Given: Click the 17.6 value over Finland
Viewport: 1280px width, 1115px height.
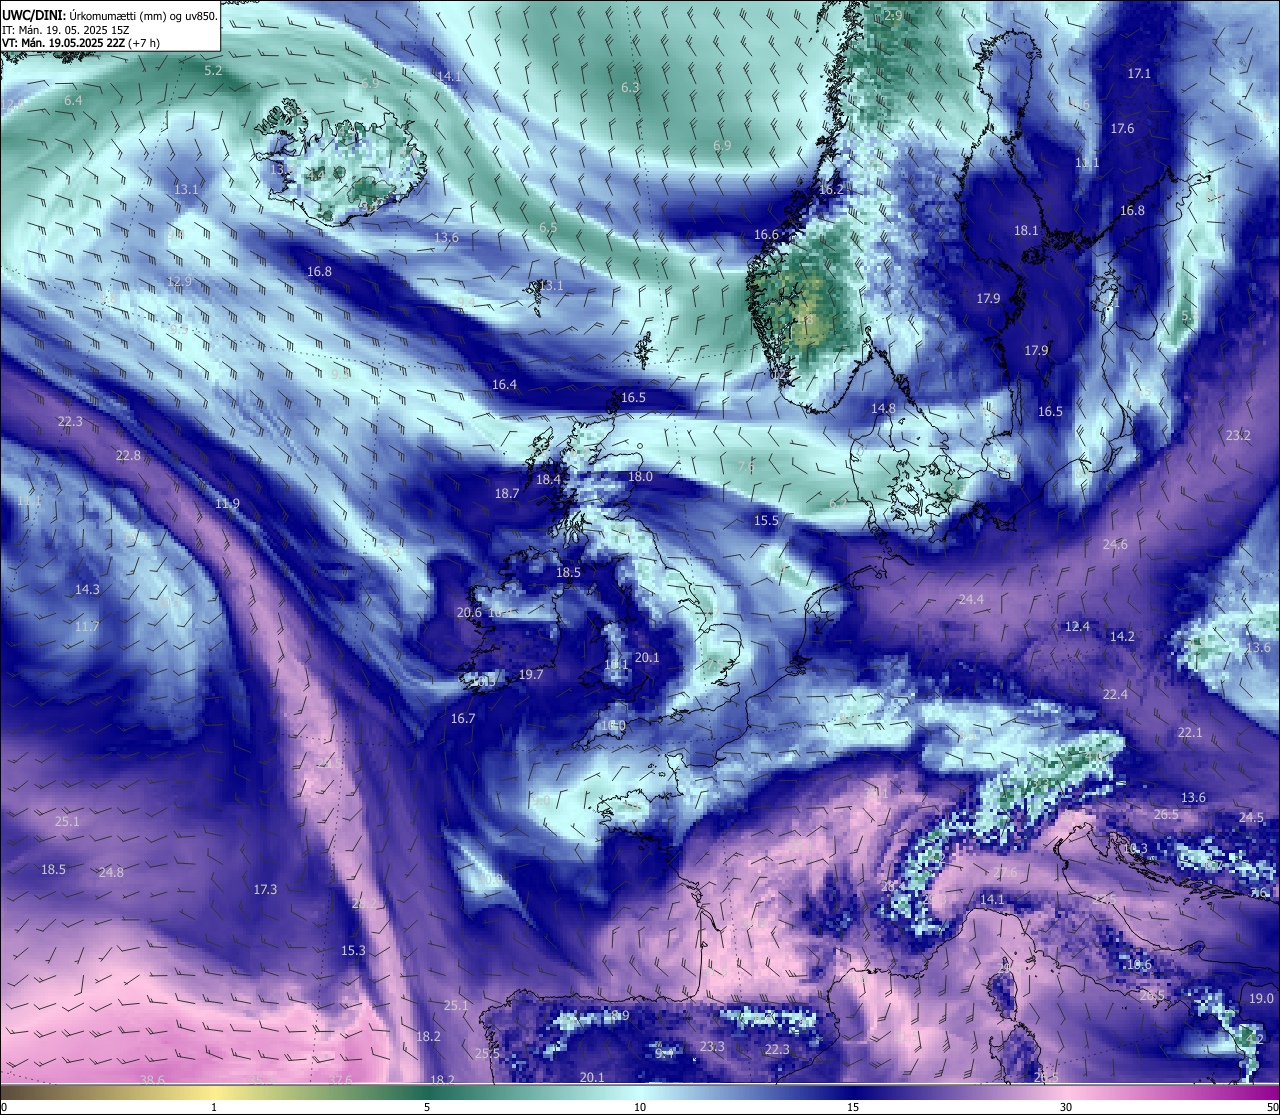Looking at the screenshot, I should point(1122,128).
